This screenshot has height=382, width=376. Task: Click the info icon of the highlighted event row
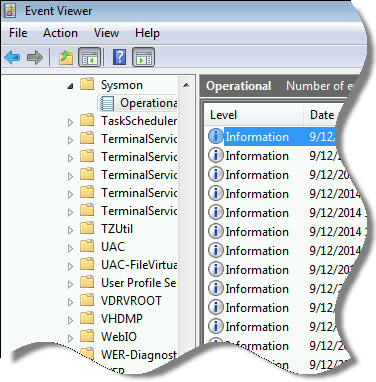click(x=216, y=136)
